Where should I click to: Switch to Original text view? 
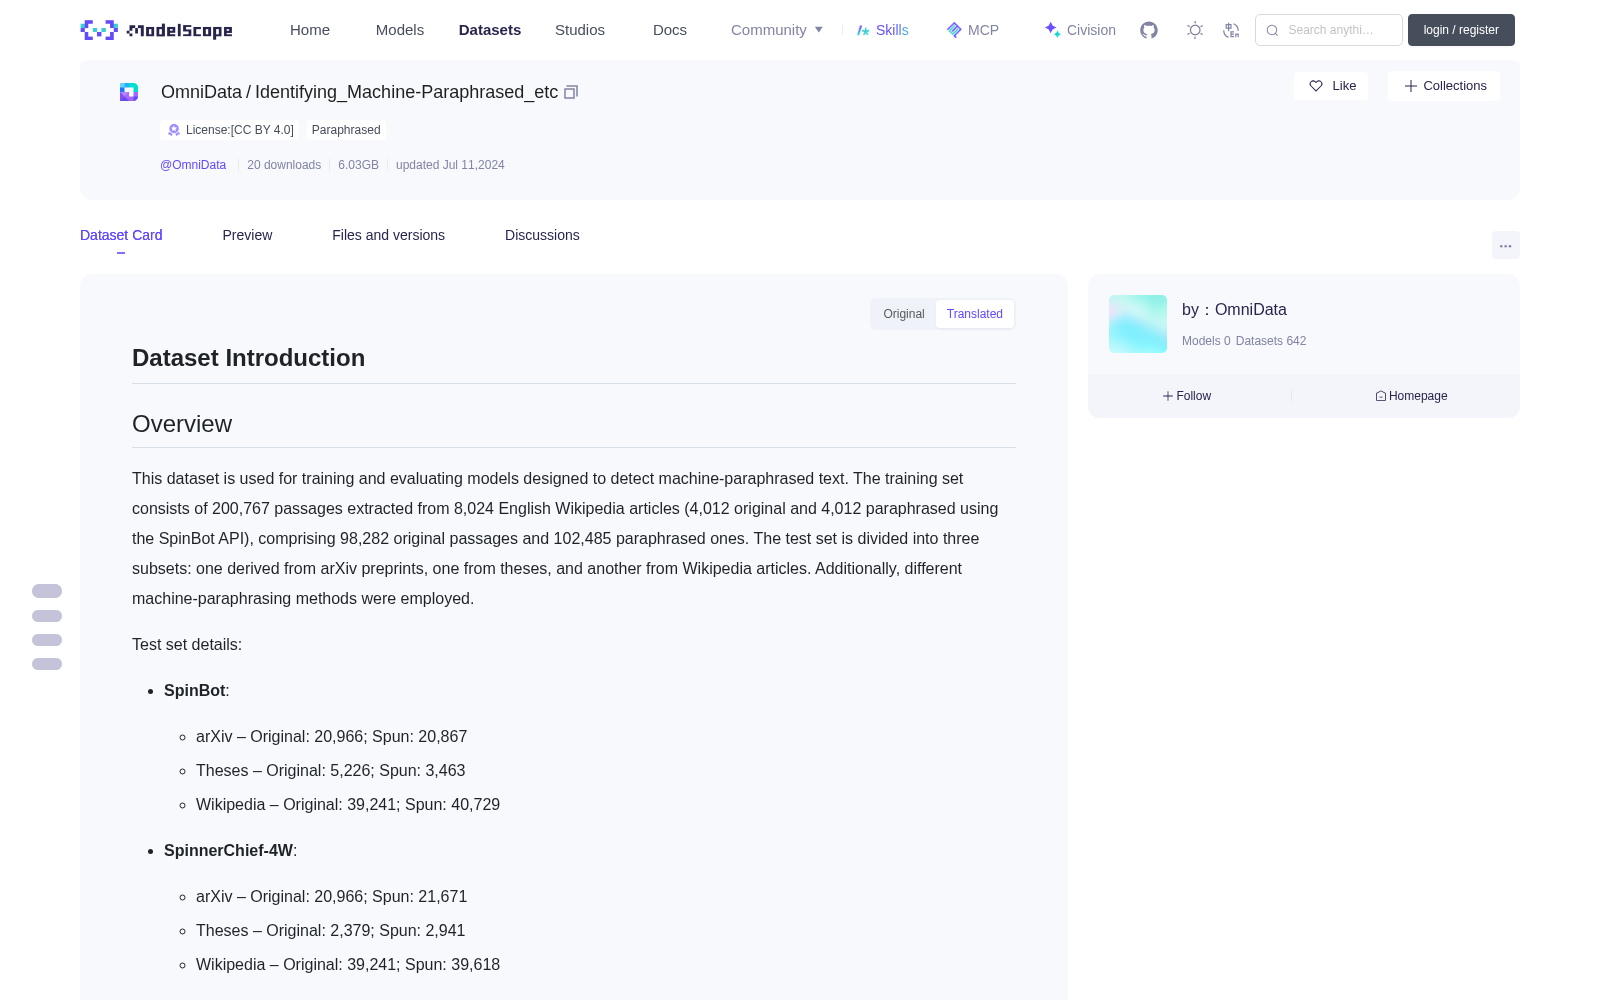pos(904,314)
